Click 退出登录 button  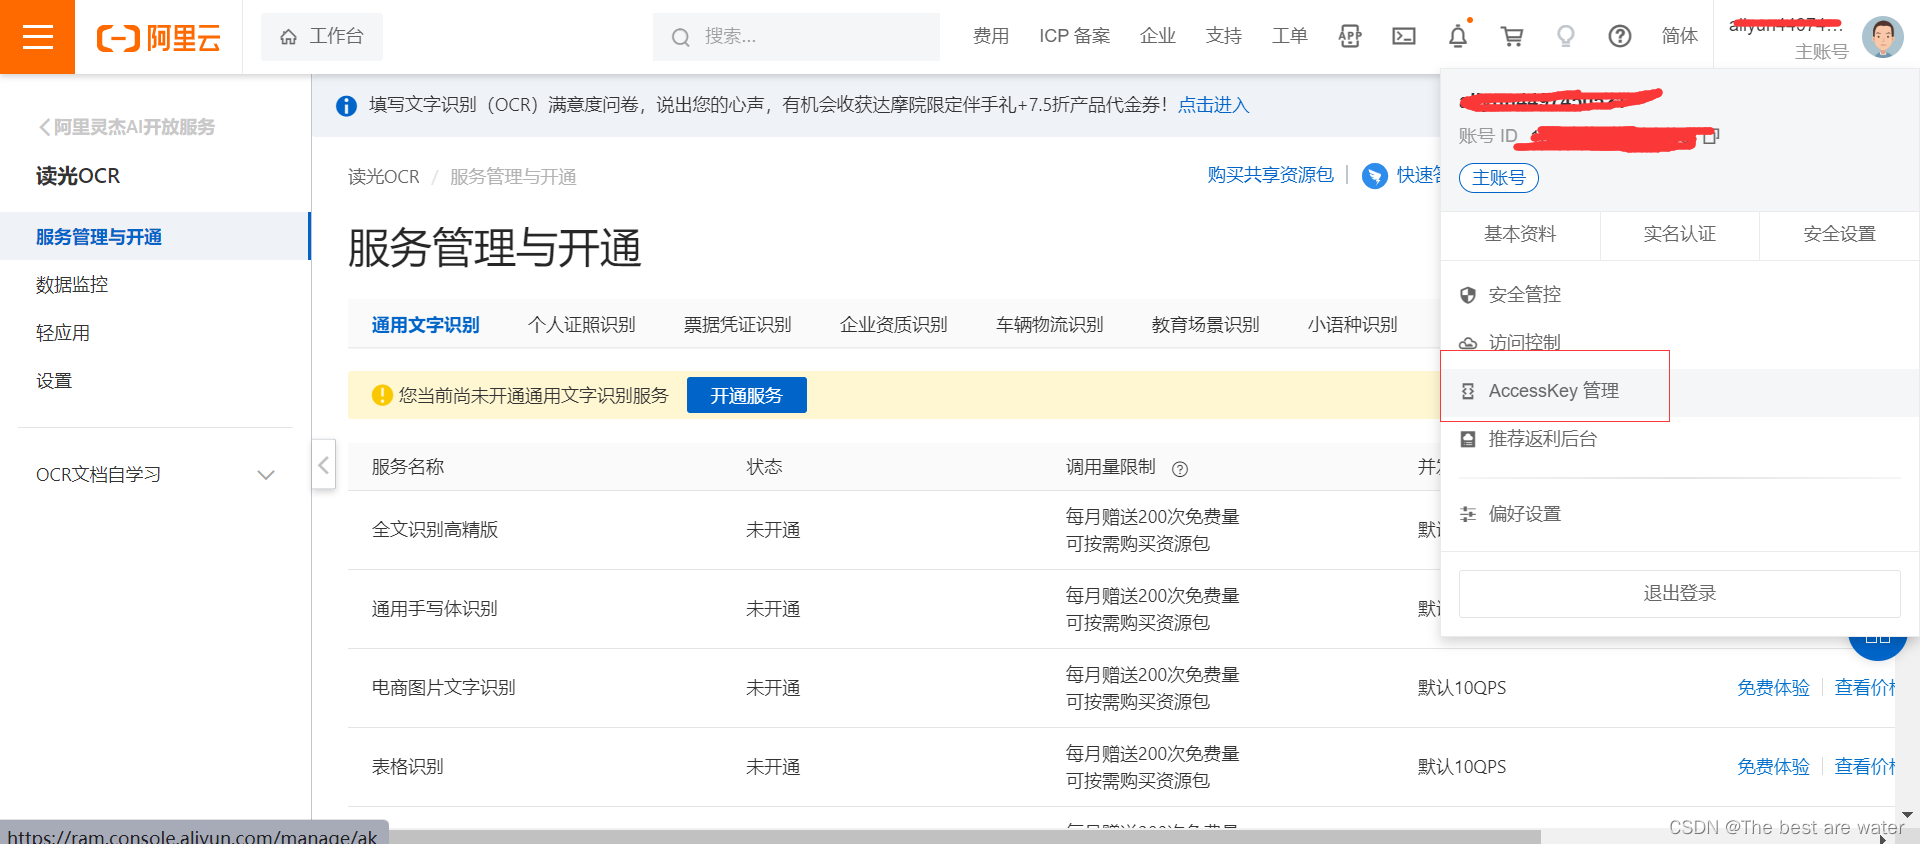pyautogui.click(x=1679, y=593)
